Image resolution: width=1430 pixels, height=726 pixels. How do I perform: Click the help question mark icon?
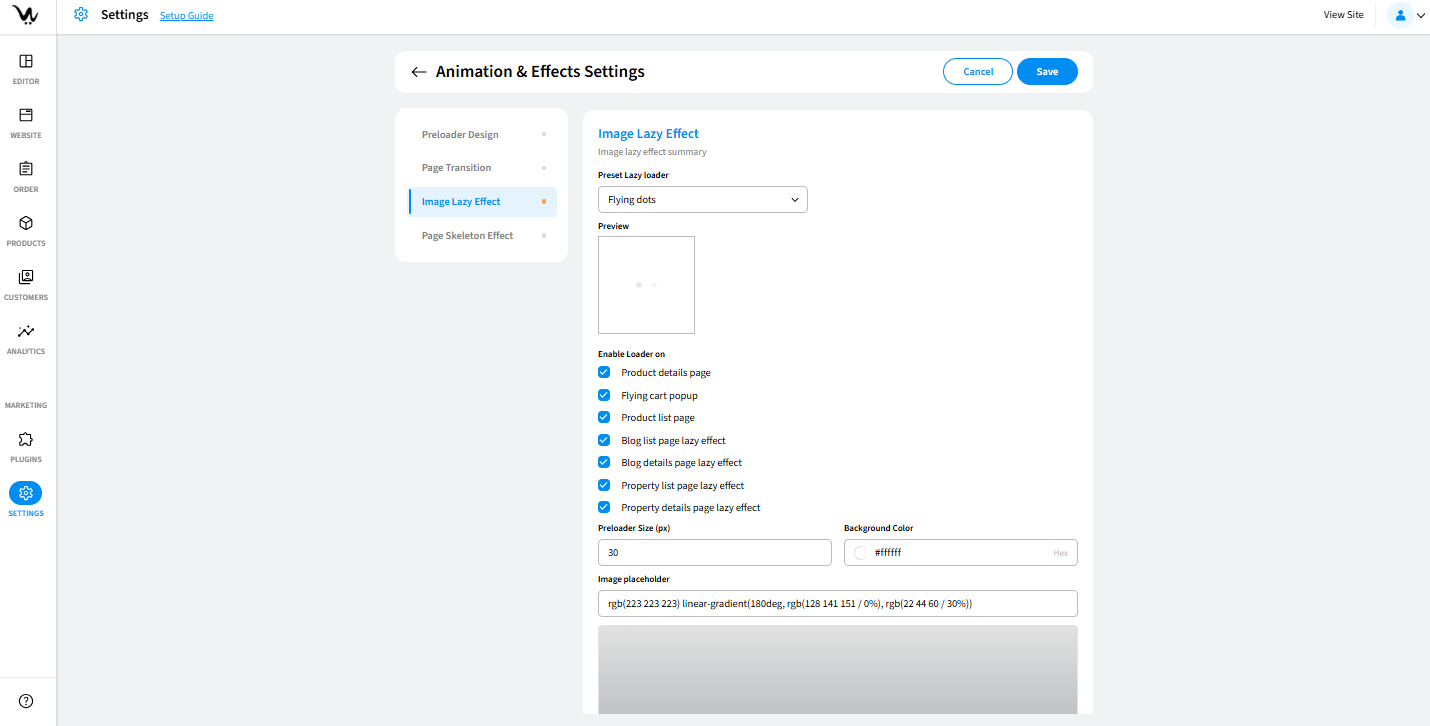click(26, 701)
